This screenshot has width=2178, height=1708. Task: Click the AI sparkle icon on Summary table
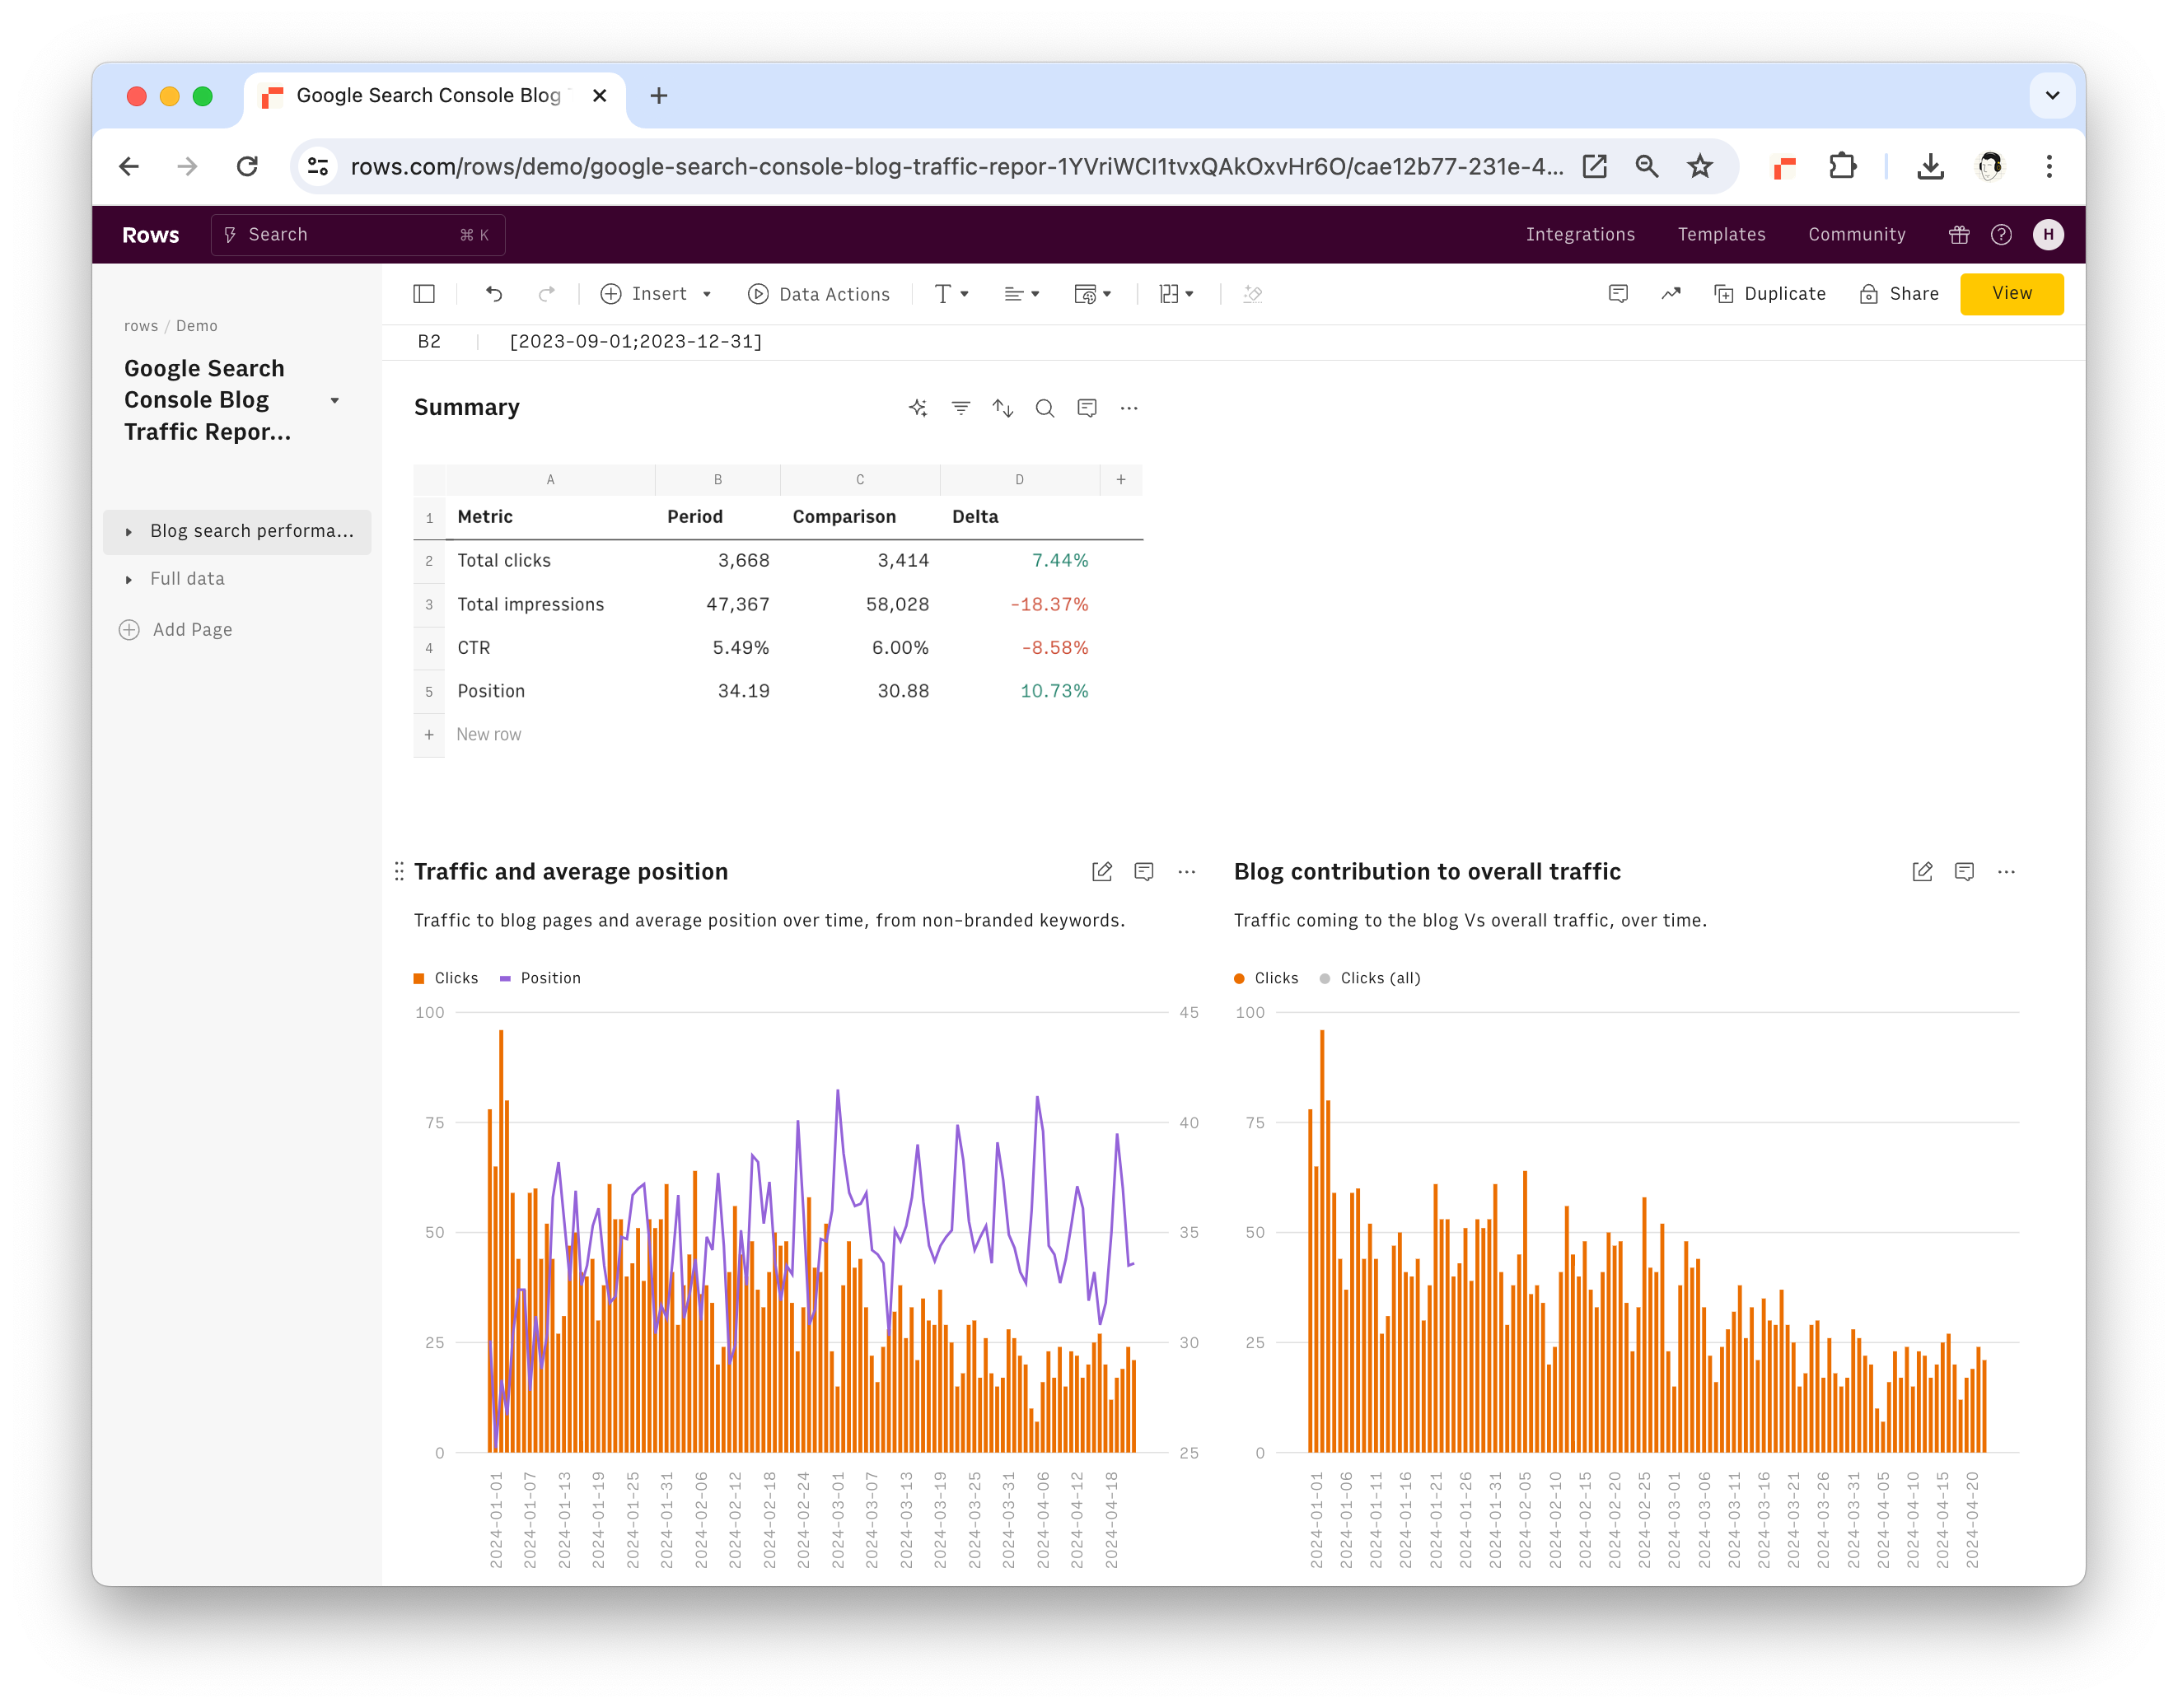tap(918, 408)
